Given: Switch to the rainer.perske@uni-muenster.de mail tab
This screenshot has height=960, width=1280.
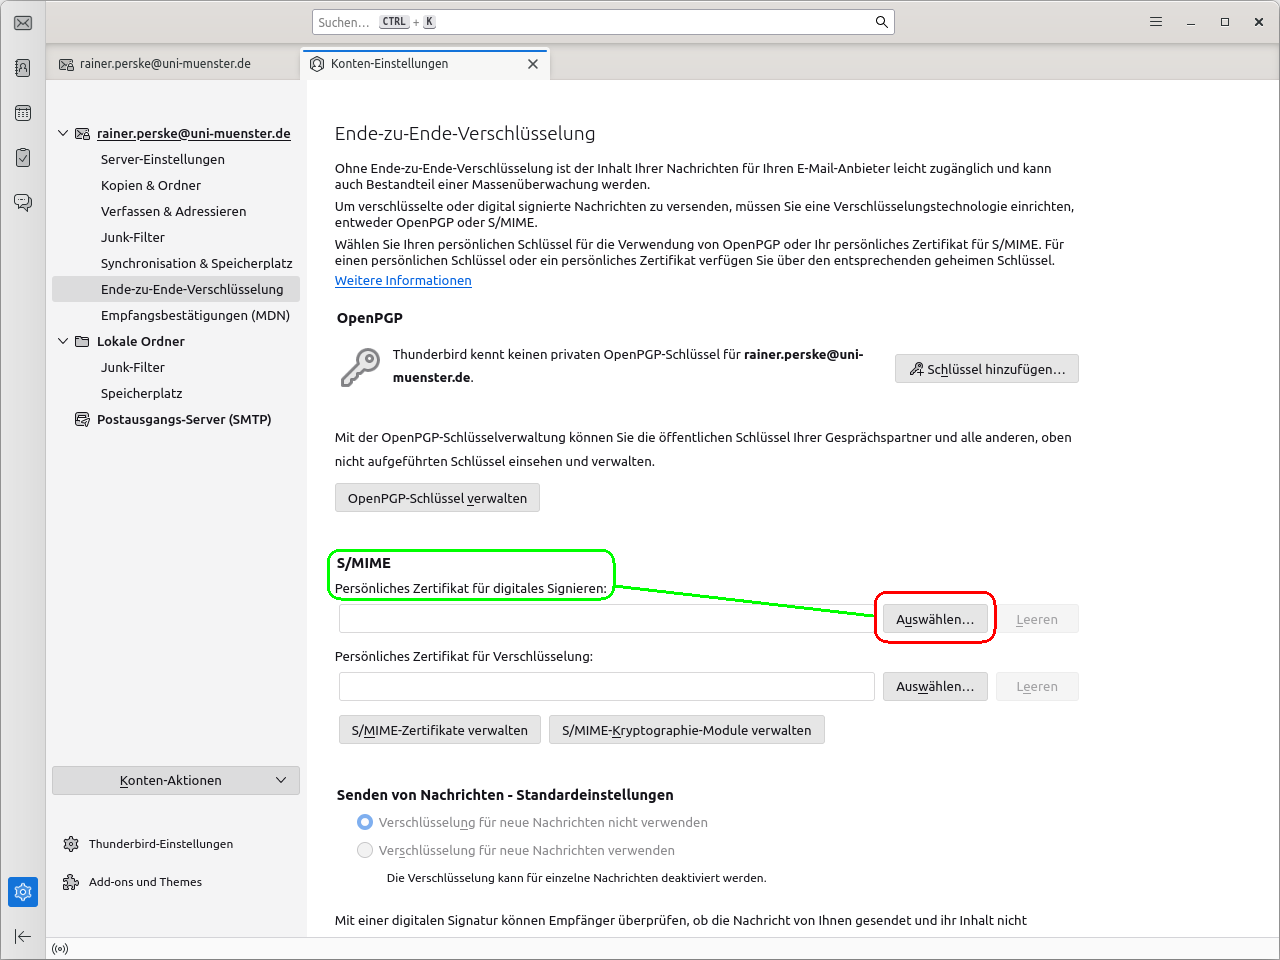Looking at the screenshot, I should [x=165, y=64].
